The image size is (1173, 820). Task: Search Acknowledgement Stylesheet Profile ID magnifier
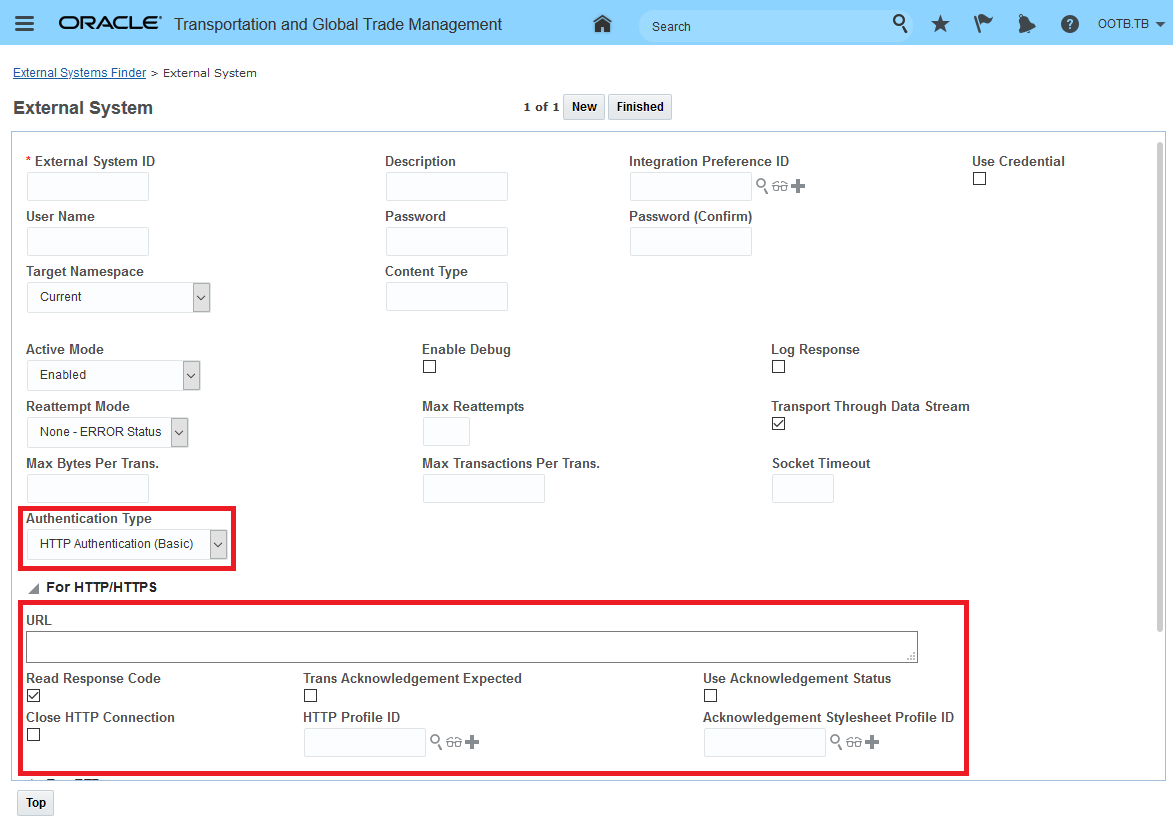(836, 742)
